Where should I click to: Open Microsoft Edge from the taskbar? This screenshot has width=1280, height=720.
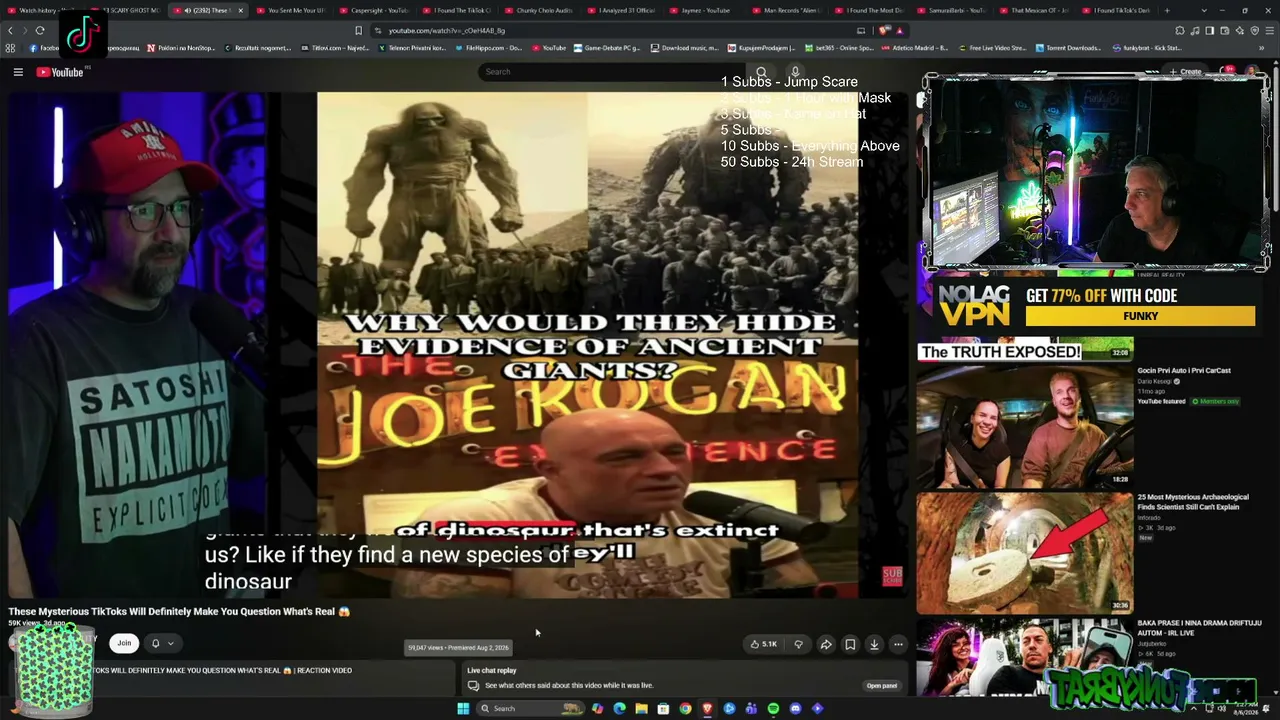click(x=619, y=709)
